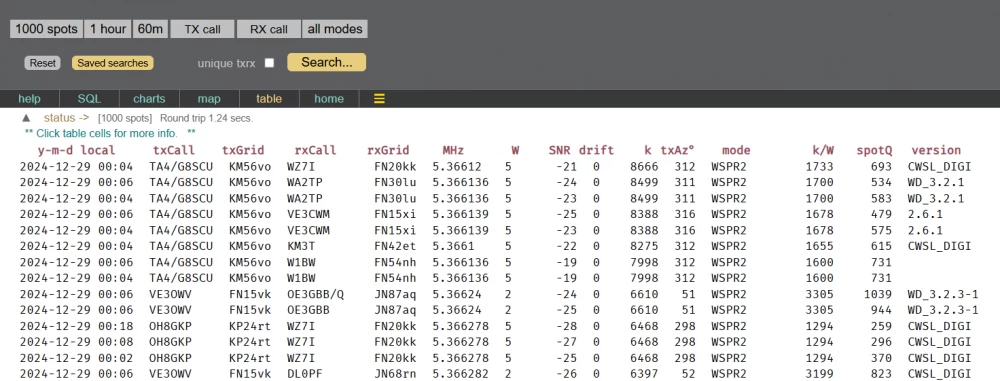Sort by drift column header

596,151
